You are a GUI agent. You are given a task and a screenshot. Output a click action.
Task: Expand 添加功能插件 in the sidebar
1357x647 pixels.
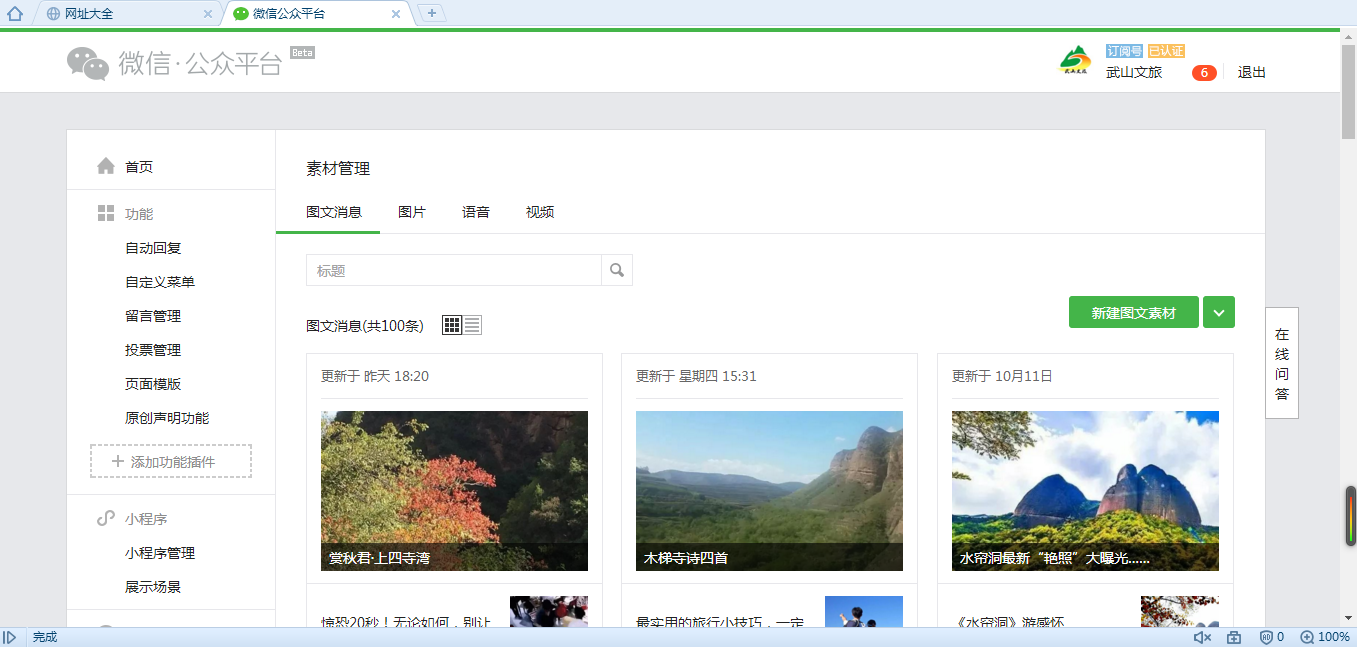coord(170,460)
